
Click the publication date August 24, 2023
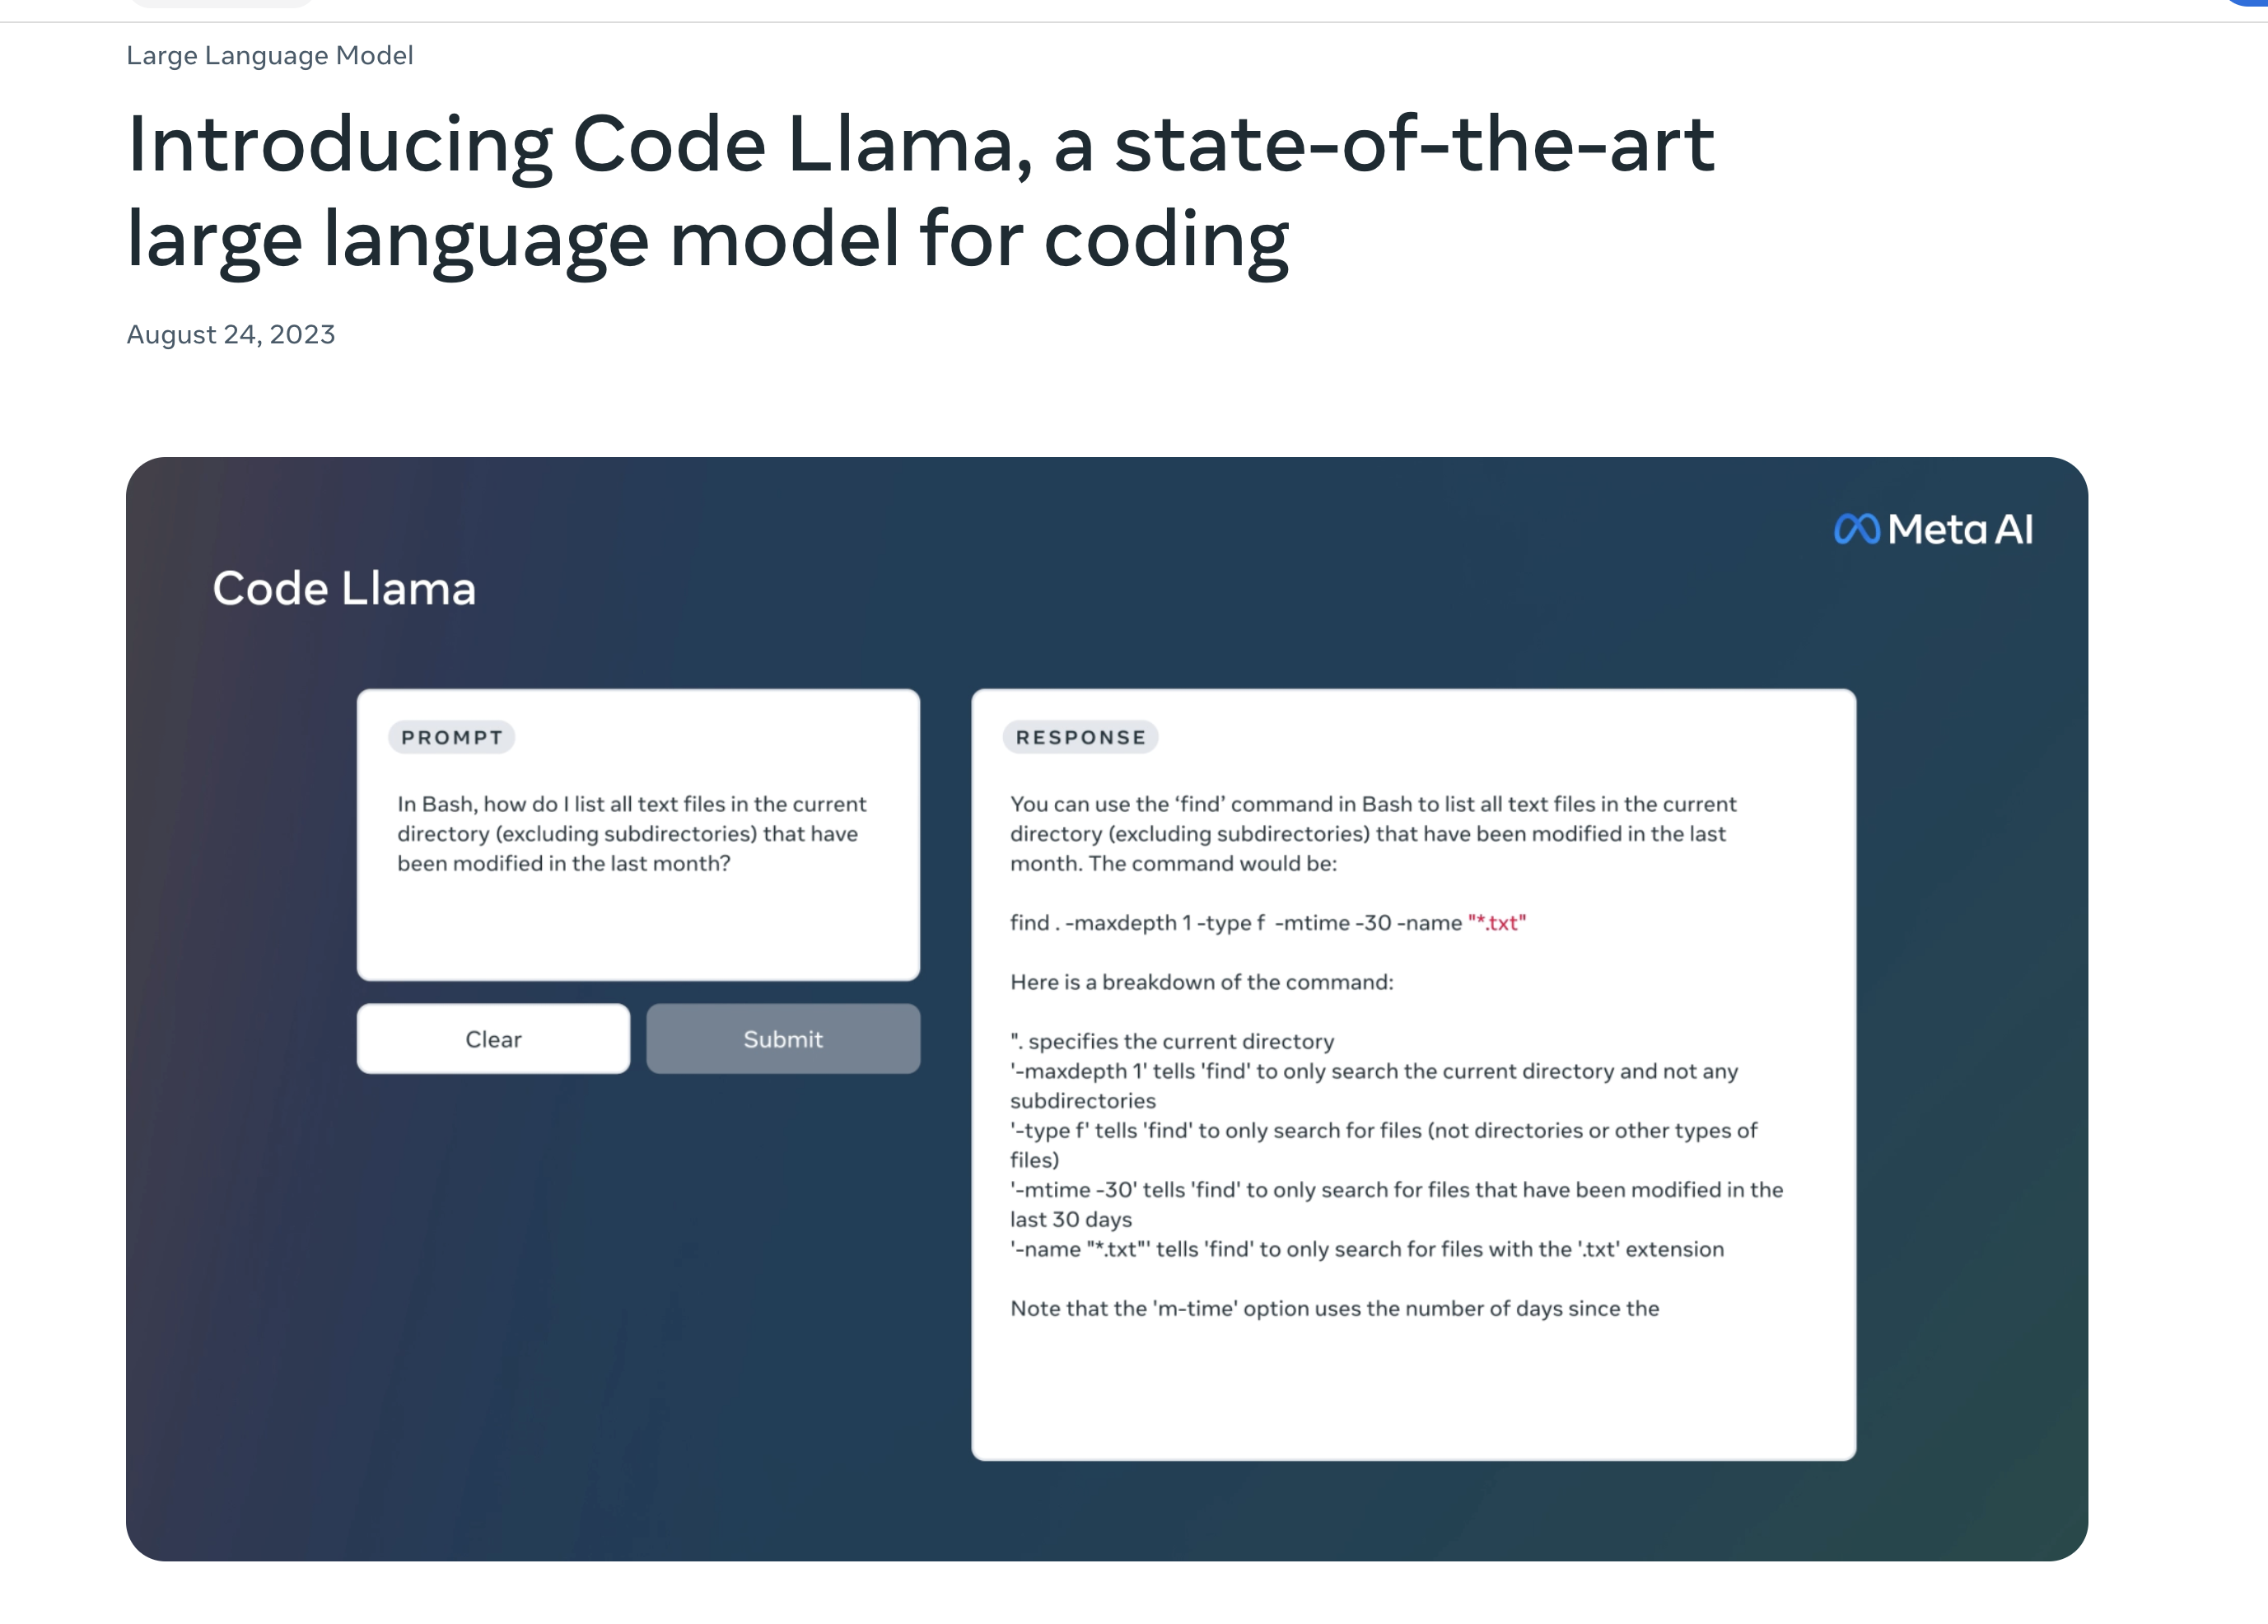[230, 334]
